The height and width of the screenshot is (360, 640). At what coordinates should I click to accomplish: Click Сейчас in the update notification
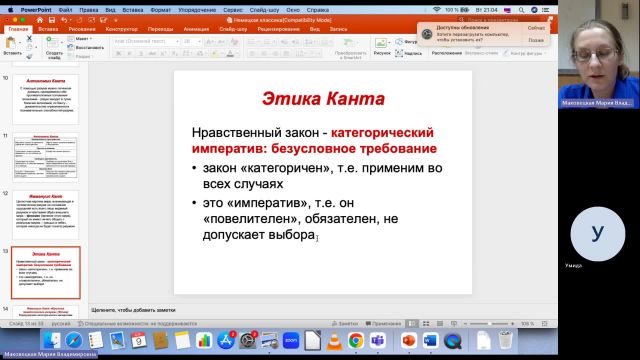point(536,28)
